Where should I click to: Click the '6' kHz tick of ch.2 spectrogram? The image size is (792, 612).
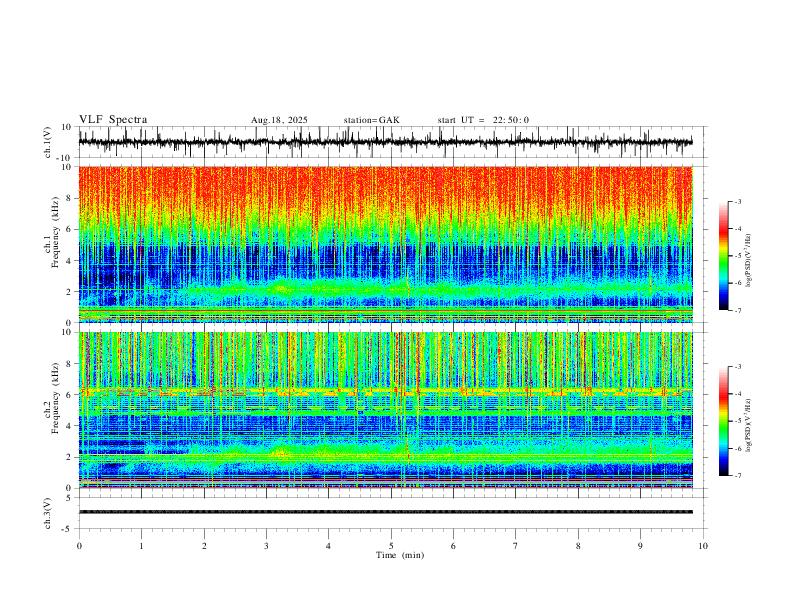pyautogui.click(x=69, y=395)
